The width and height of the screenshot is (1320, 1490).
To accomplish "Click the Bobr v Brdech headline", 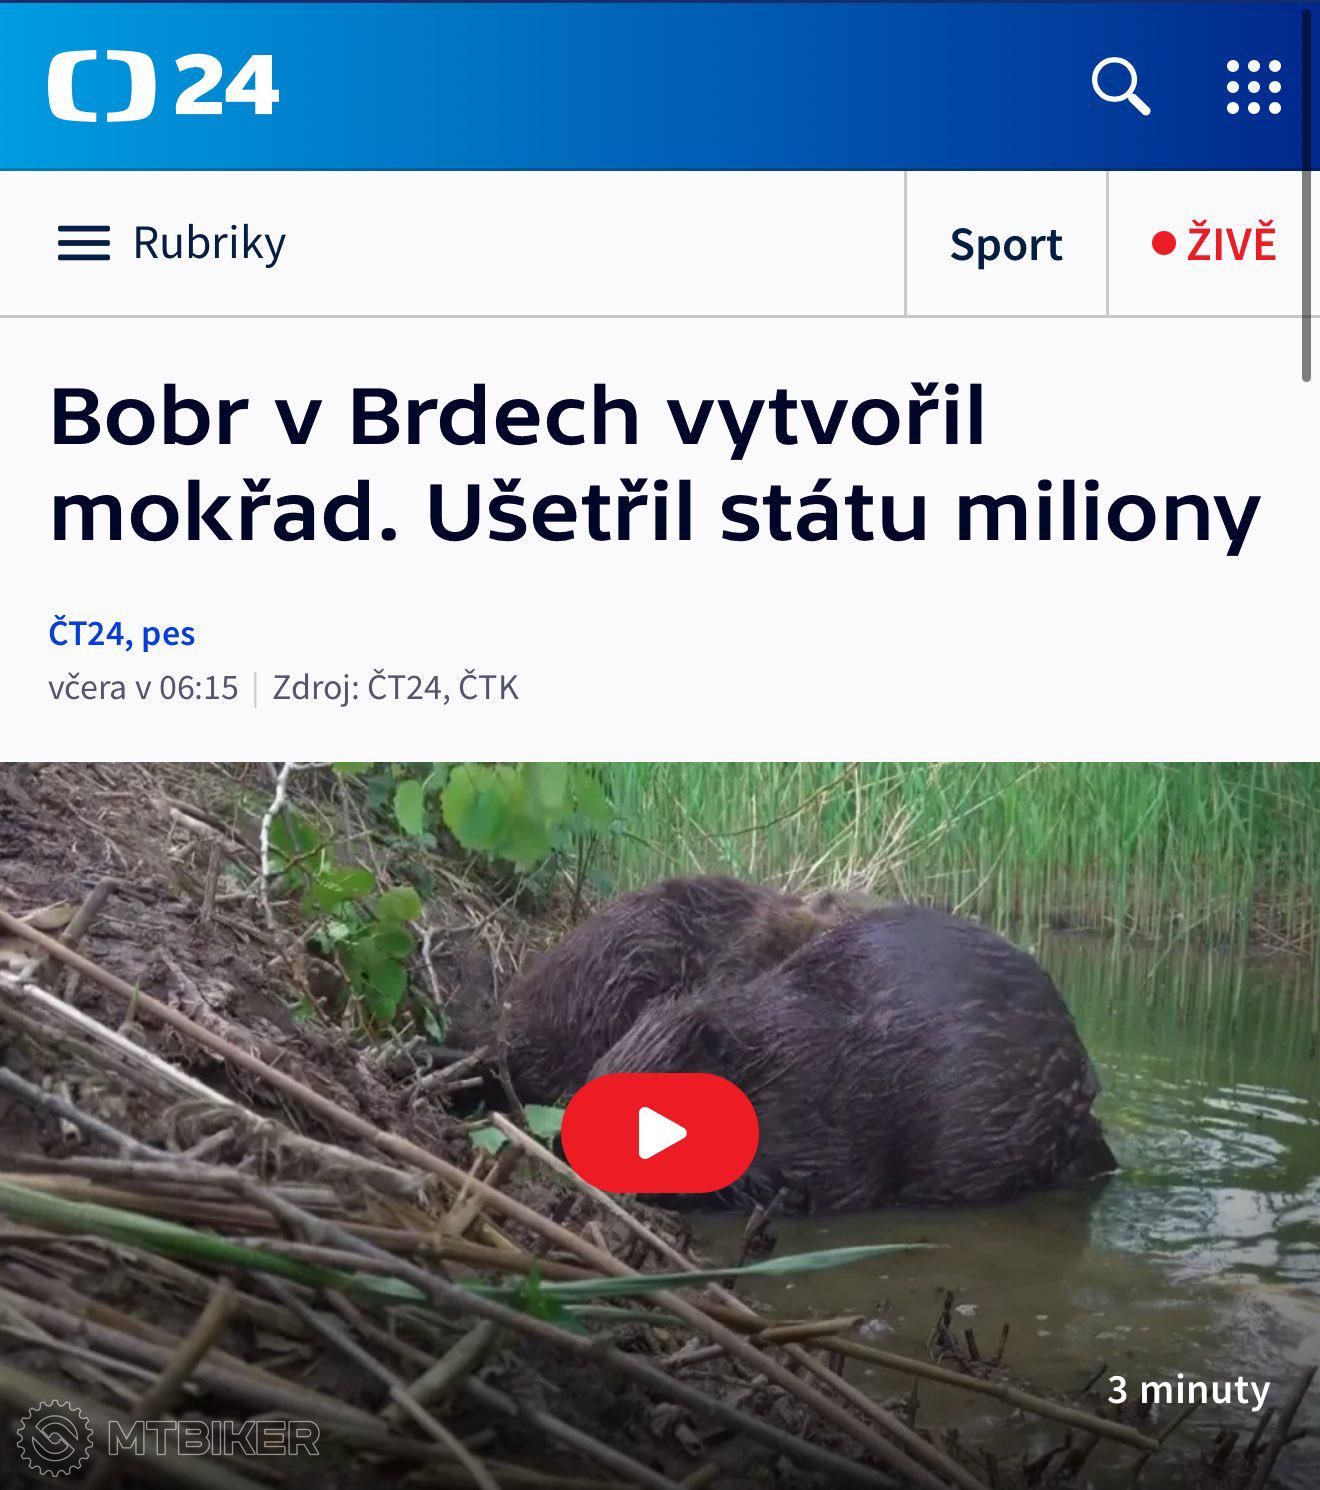I will [x=655, y=464].
